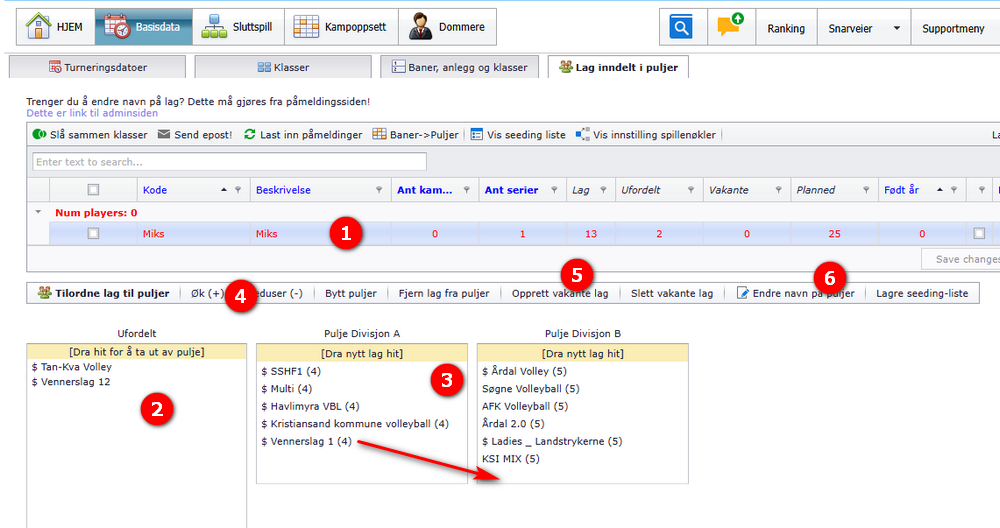Image resolution: width=1000 pixels, height=528 pixels.
Task: Expand the Snarveier dropdown arrow
Action: (x=897, y=29)
